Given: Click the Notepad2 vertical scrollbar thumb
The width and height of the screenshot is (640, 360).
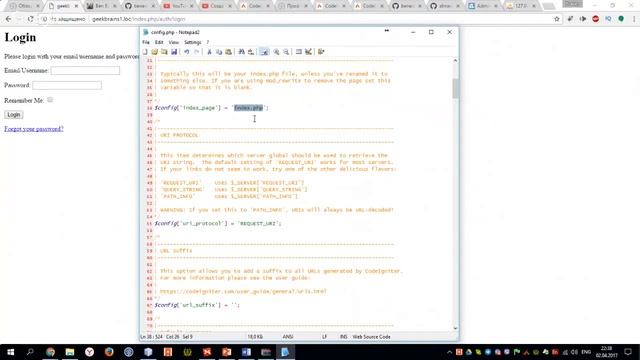Looking at the screenshot, I should pos(456,88).
